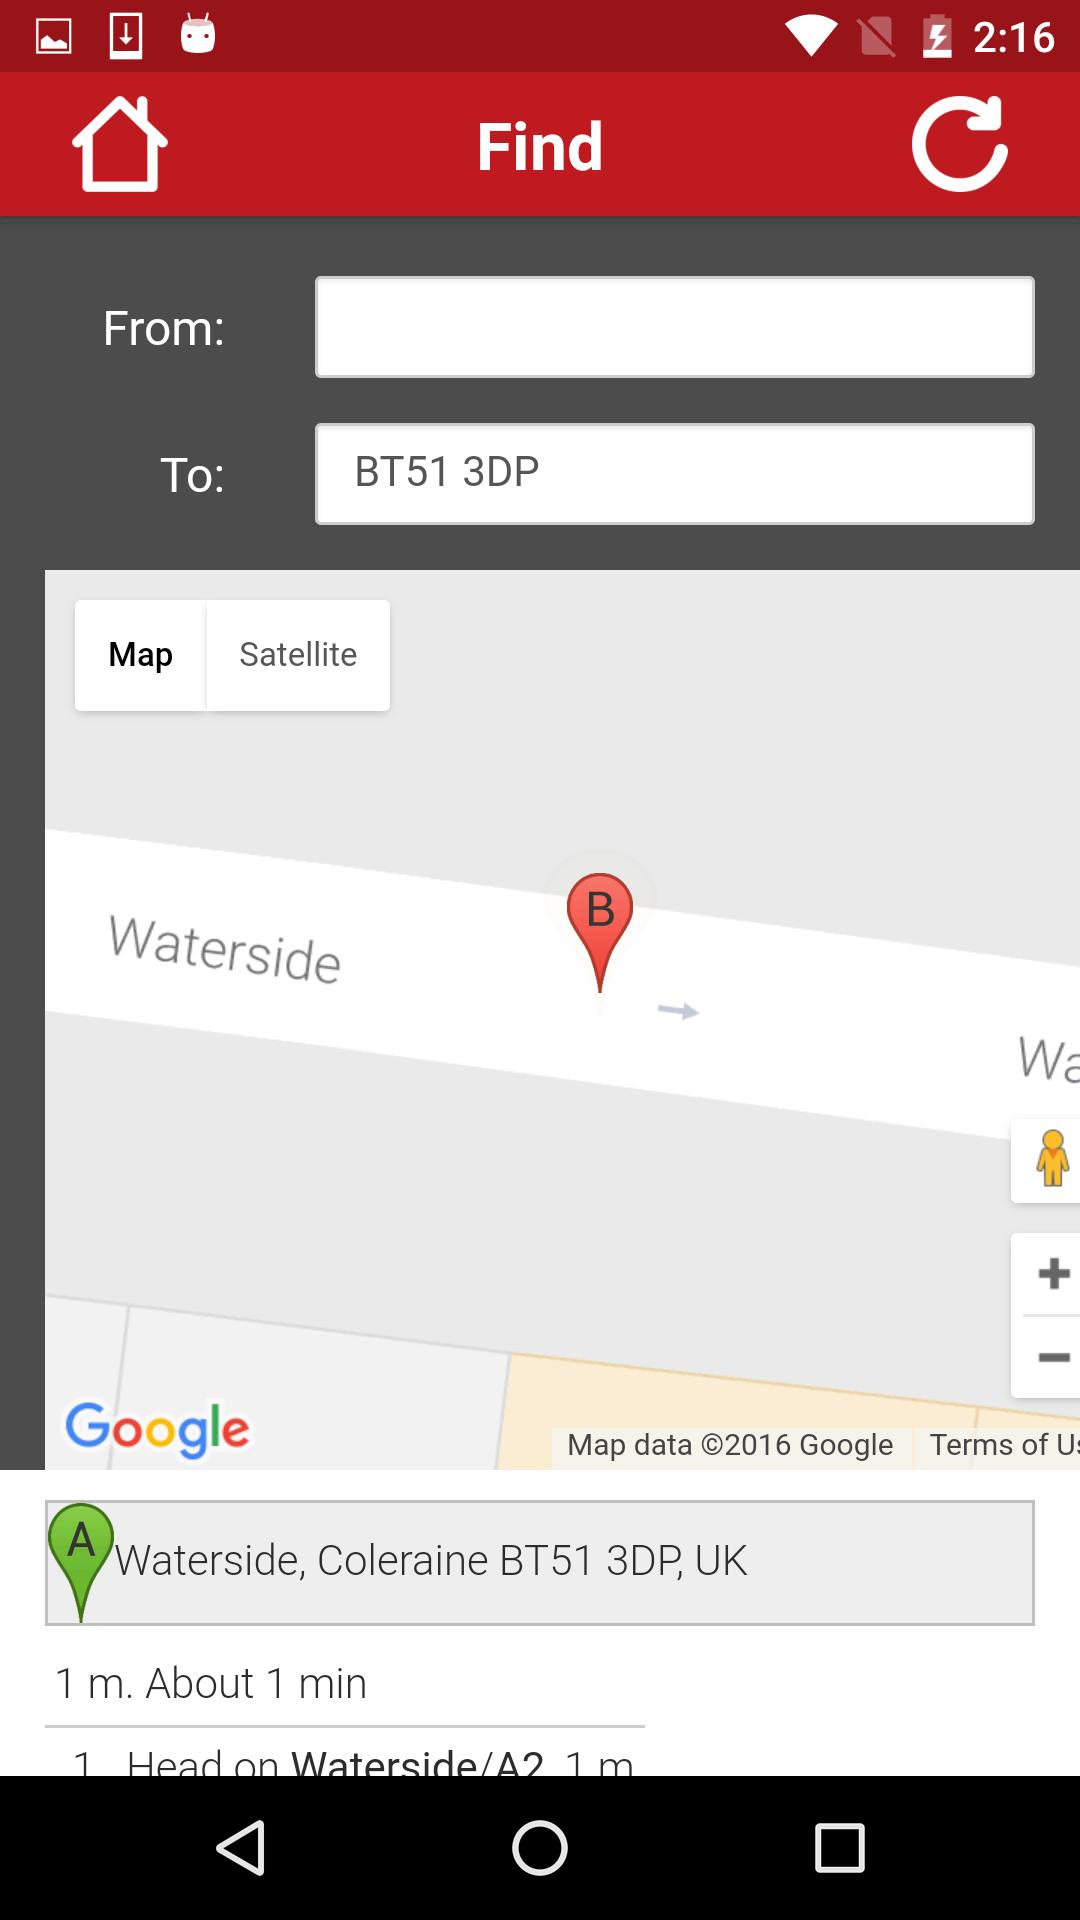Open the Google logo link
Screen dimensions: 1080x1920
157,1429
